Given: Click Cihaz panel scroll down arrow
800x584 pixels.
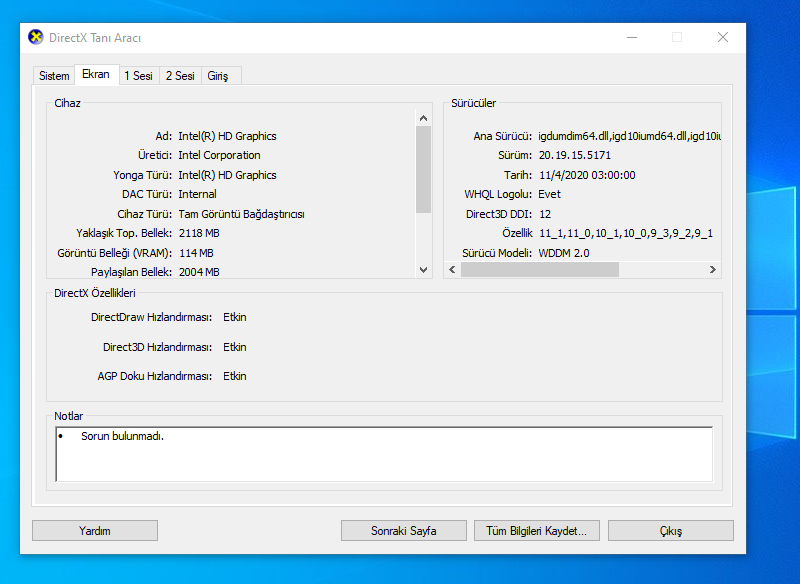Looking at the screenshot, I should [423, 269].
